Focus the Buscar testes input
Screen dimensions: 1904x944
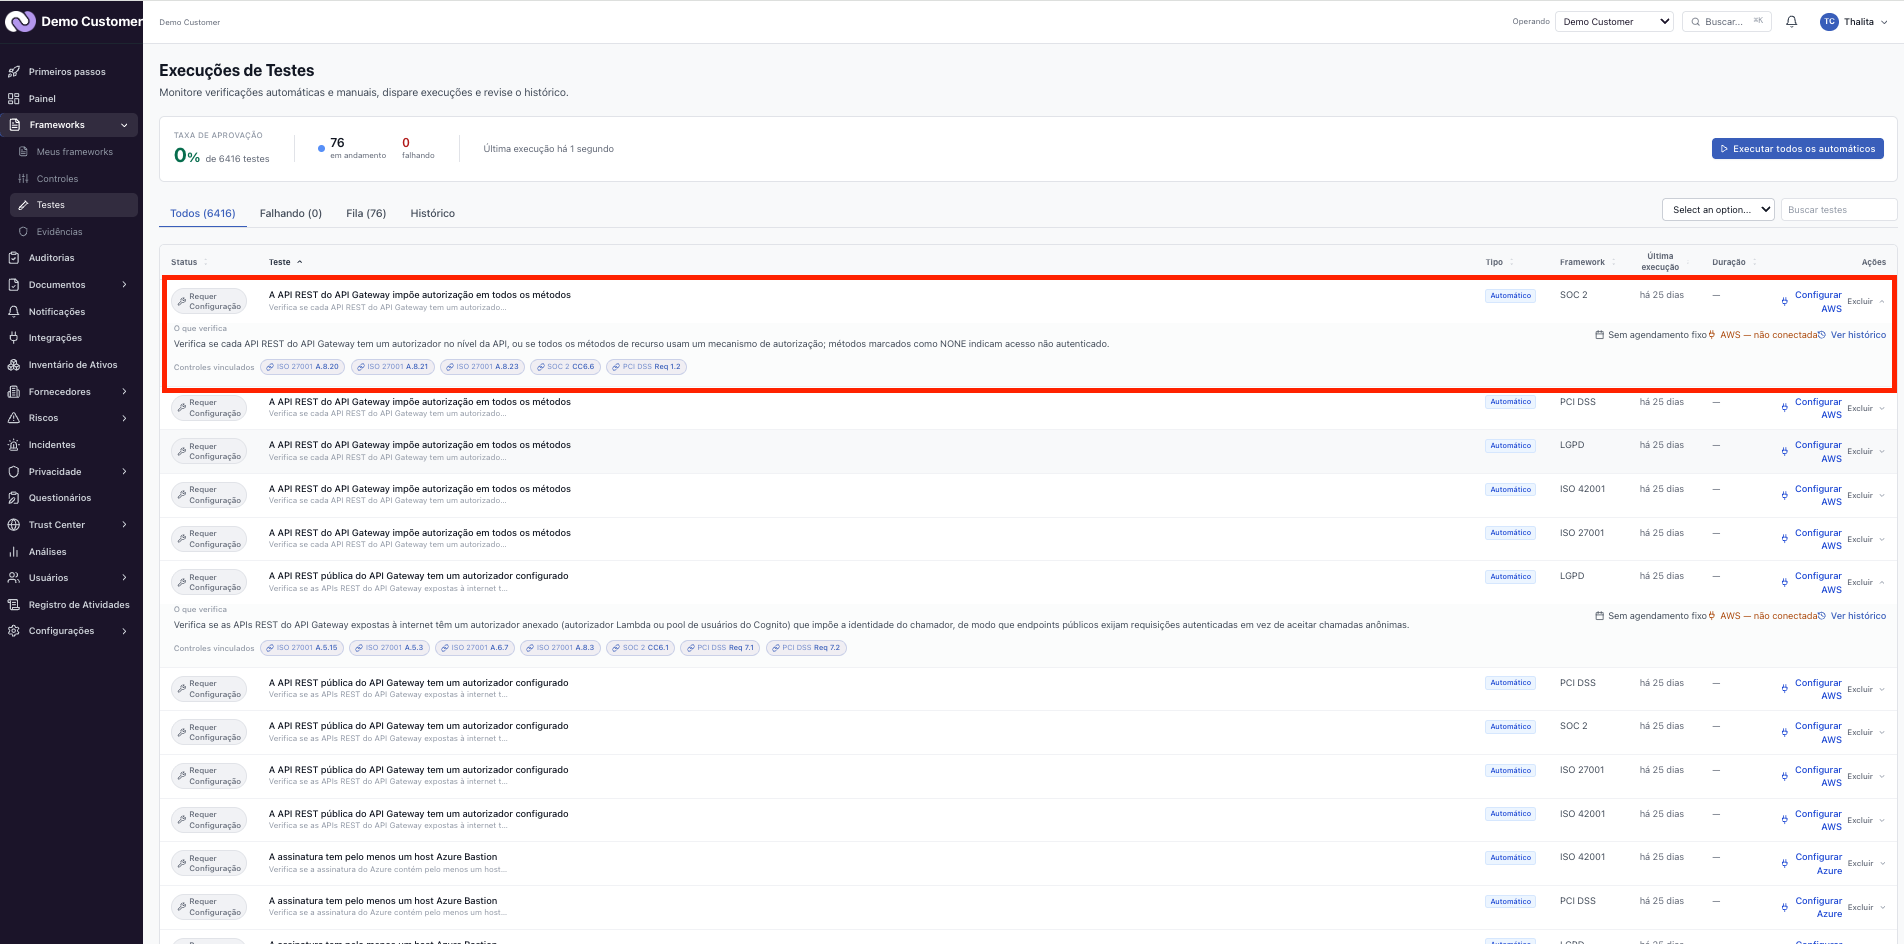[x=1838, y=210]
